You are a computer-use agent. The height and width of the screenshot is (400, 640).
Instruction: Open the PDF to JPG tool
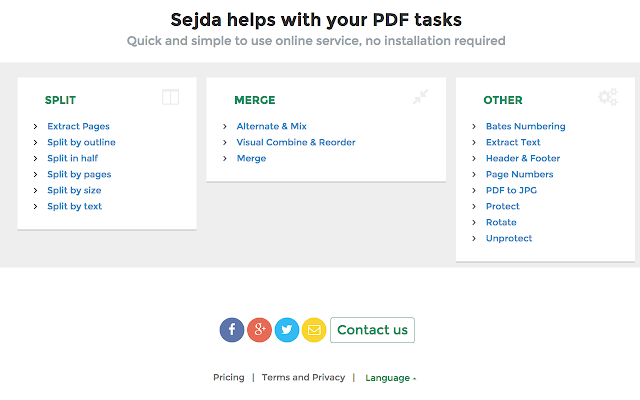coord(511,190)
